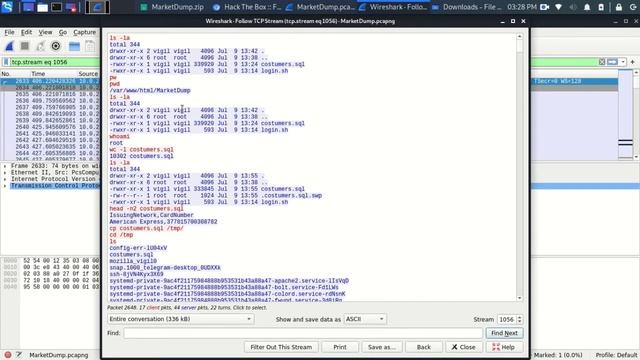Click the muted volume tray icon
640x360 pixels.
pos(573,7)
